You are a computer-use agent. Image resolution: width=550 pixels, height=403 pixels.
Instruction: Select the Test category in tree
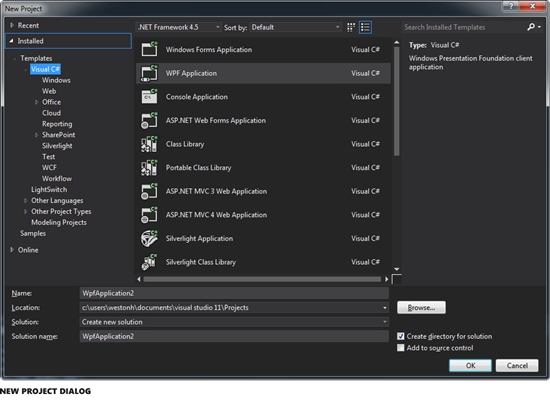(48, 157)
